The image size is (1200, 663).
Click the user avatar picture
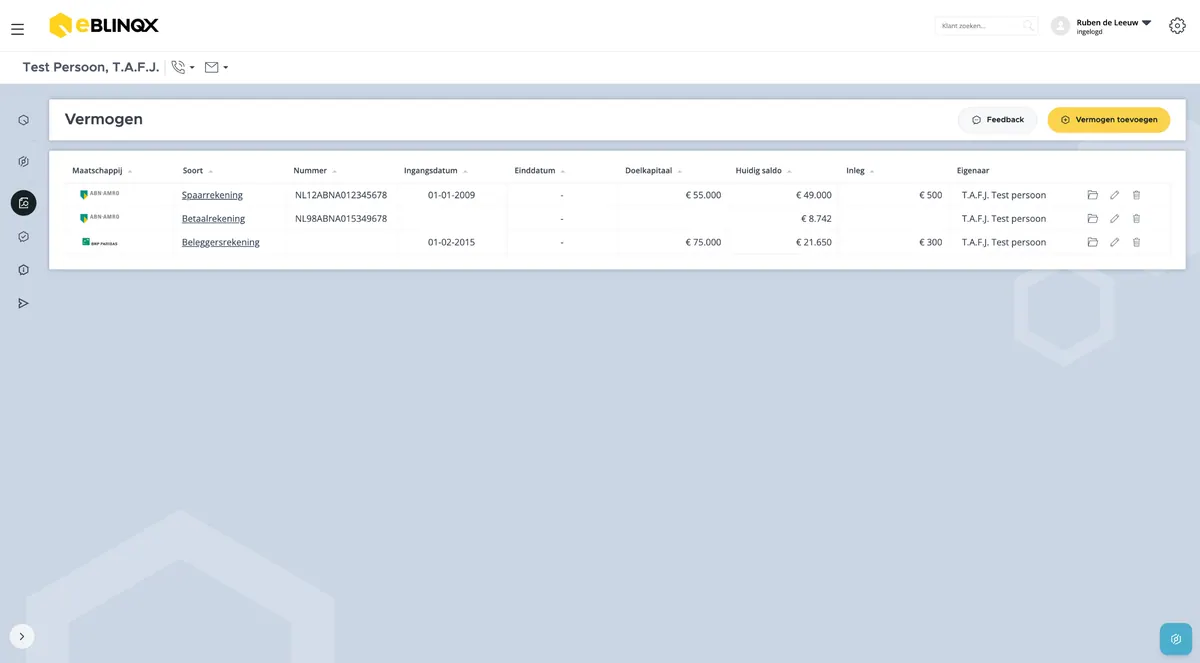(x=1061, y=26)
